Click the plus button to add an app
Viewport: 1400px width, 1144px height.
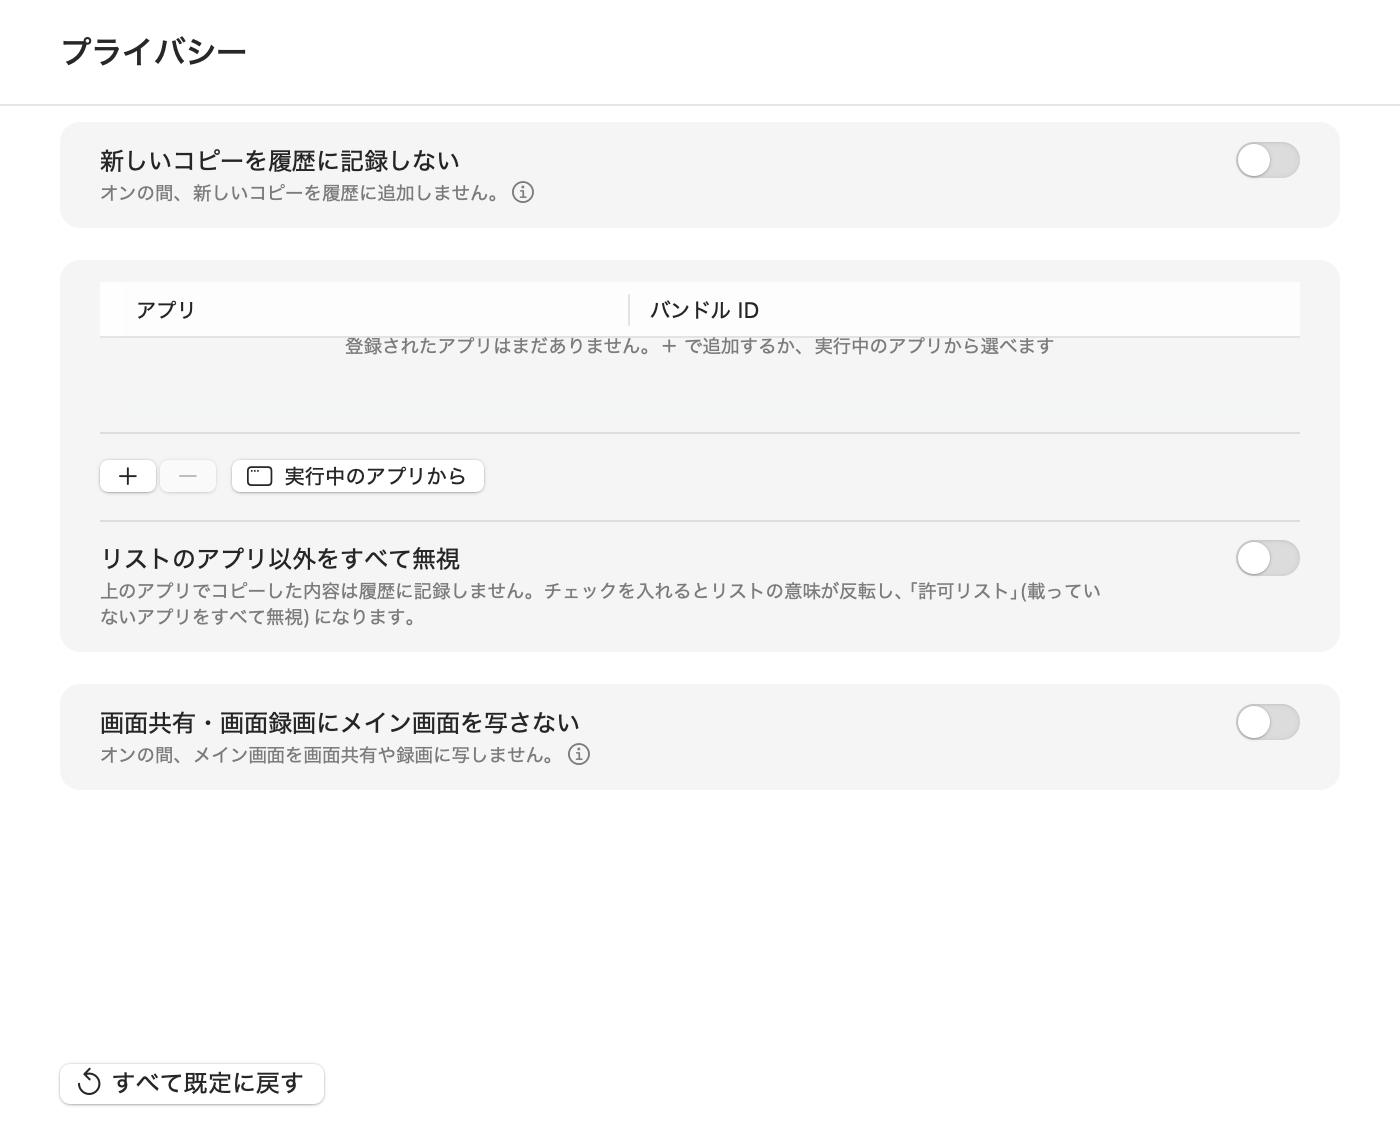click(x=128, y=476)
